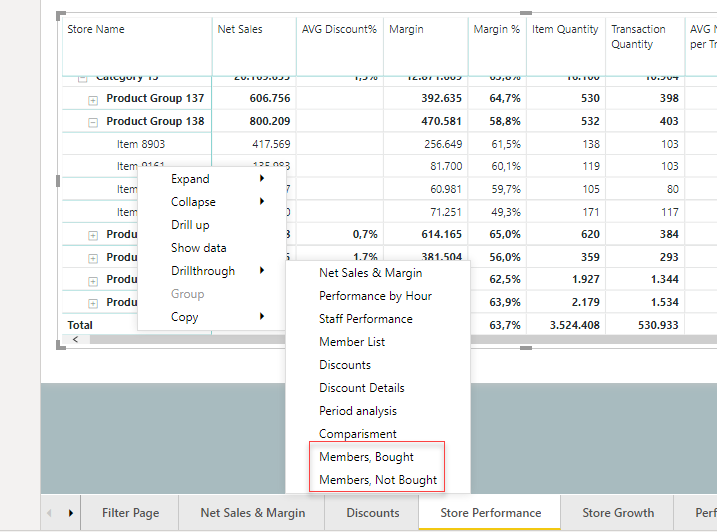717x532 pixels.
Task: Switch to the Filter Page tab
Action: pyautogui.click(x=130, y=513)
